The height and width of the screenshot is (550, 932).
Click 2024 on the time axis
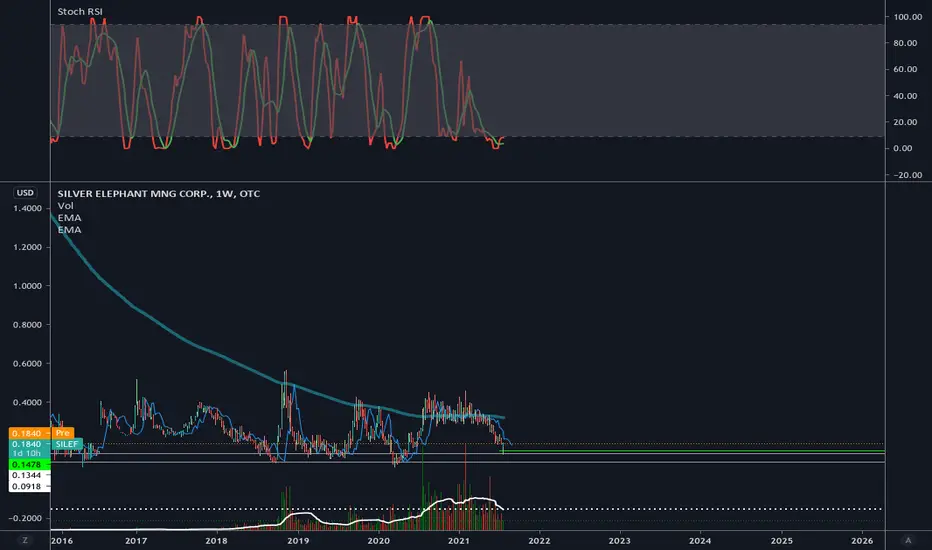pyautogui.click(x=700, y=540)
